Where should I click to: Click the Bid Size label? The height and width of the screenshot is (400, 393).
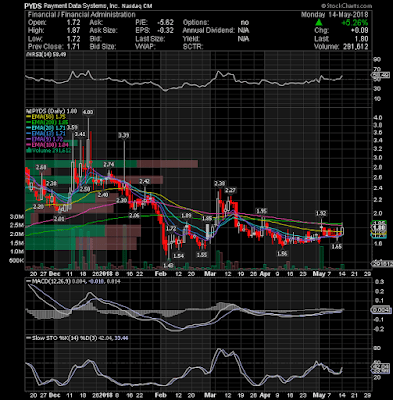(103, 47)
